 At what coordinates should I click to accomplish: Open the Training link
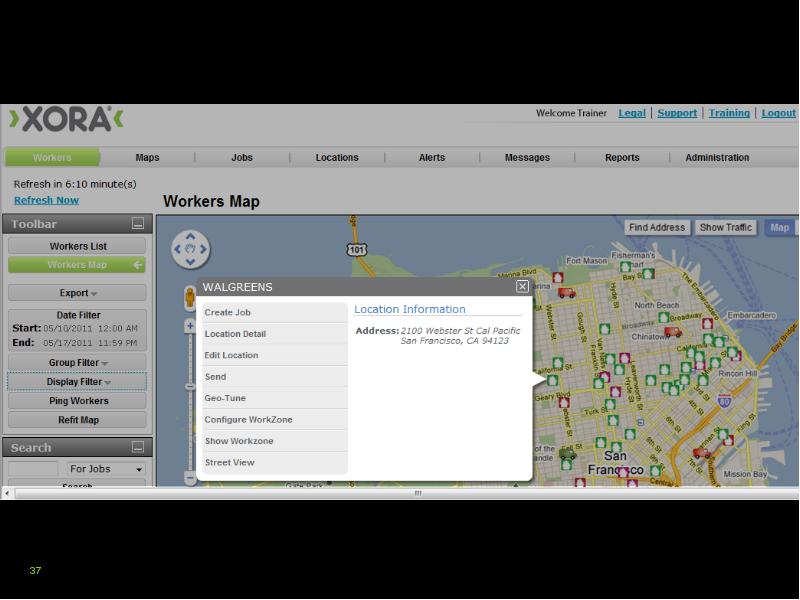[729, 113]
